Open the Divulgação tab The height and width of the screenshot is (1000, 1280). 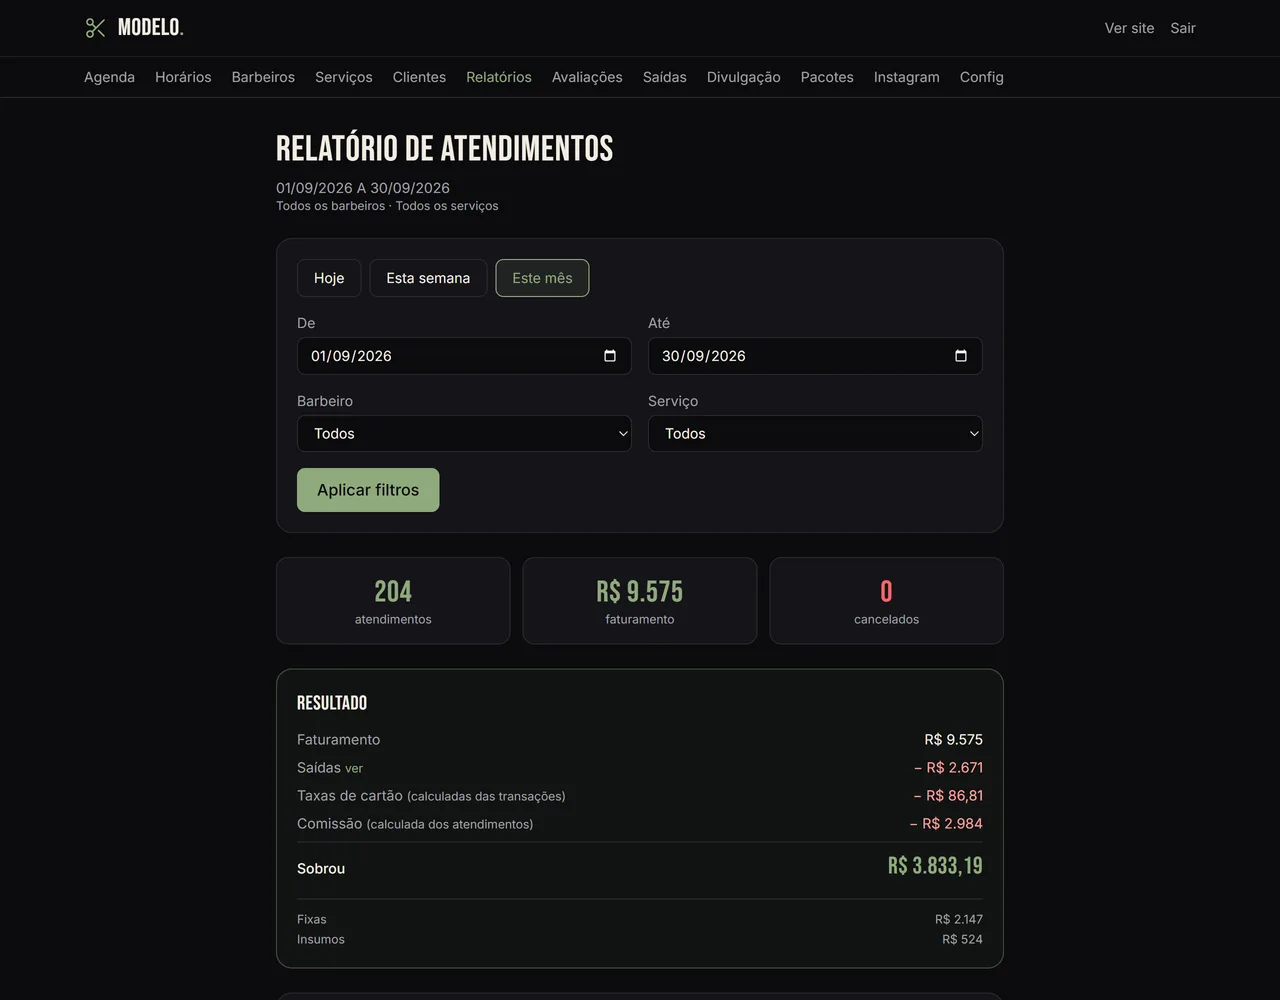point(744,77)
